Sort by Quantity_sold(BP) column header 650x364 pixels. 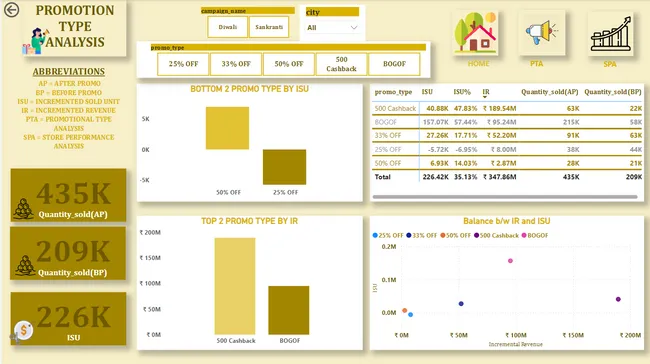point(613,92)
